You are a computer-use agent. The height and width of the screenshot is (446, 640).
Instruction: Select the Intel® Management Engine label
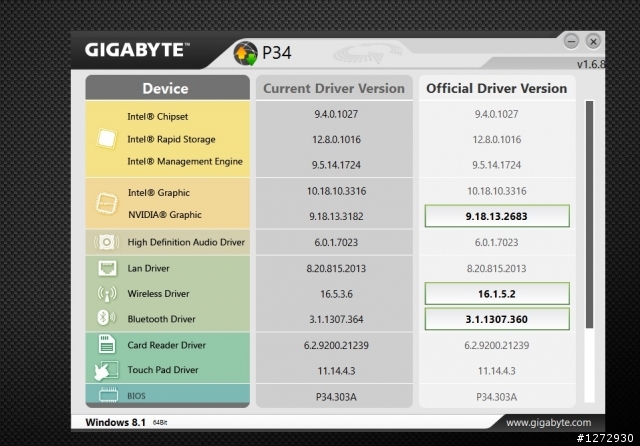185,162
